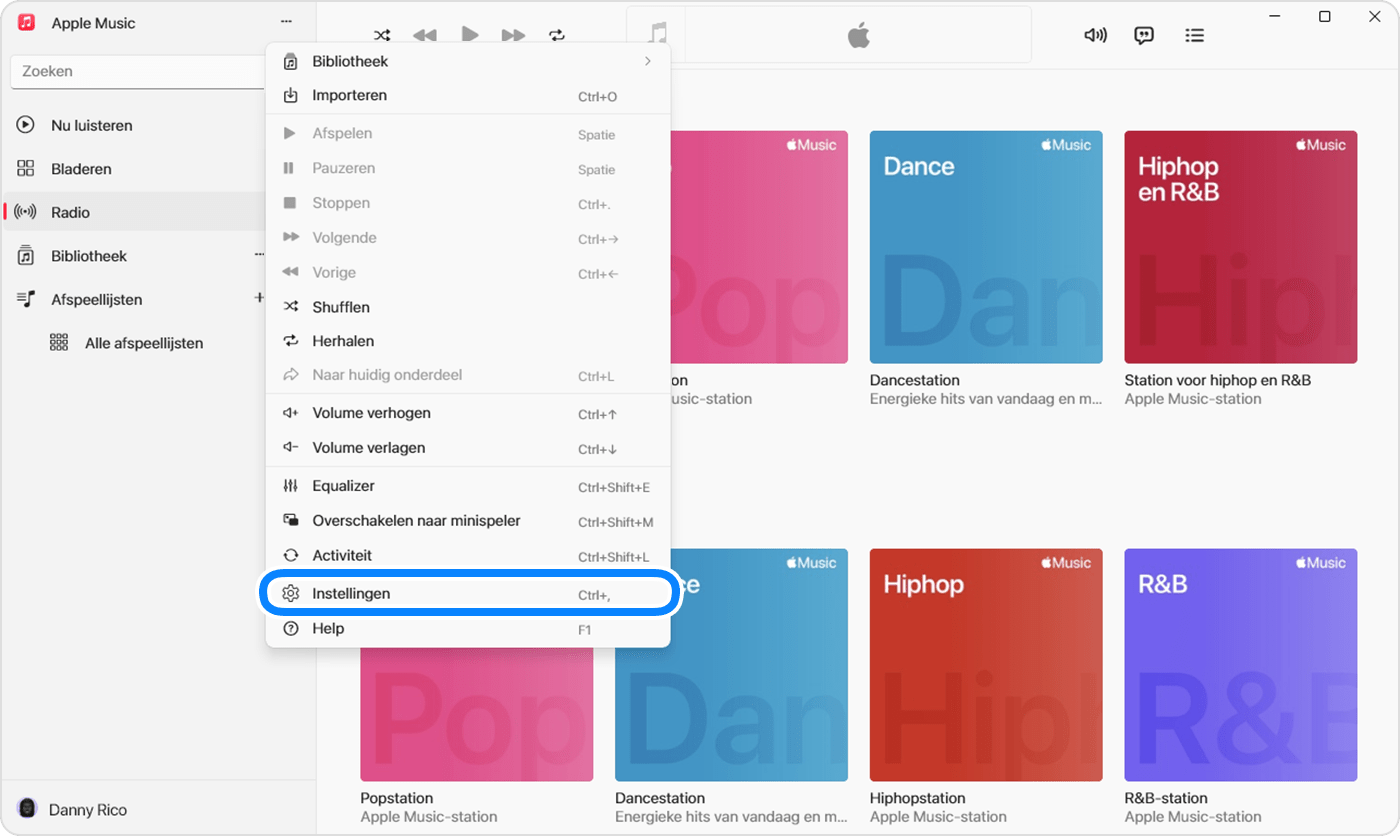Viewport: 1400px width, 836px height.
Task: Select Volume verhogen in the menu
Action: pyautogui.click(x=468, y=413)
